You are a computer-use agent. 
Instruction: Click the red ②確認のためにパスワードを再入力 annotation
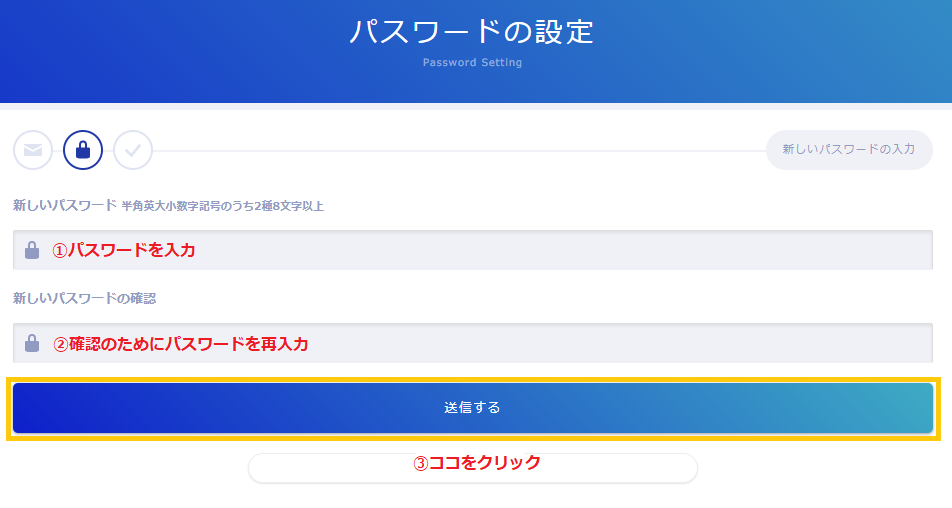[181, 344]
